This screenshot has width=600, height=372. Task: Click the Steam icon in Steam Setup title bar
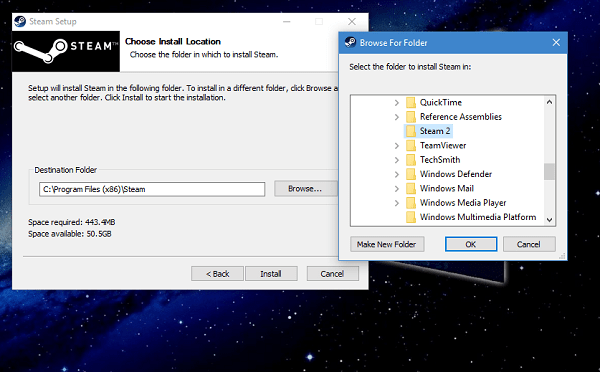pyautogui.click(x=20, y=21)
